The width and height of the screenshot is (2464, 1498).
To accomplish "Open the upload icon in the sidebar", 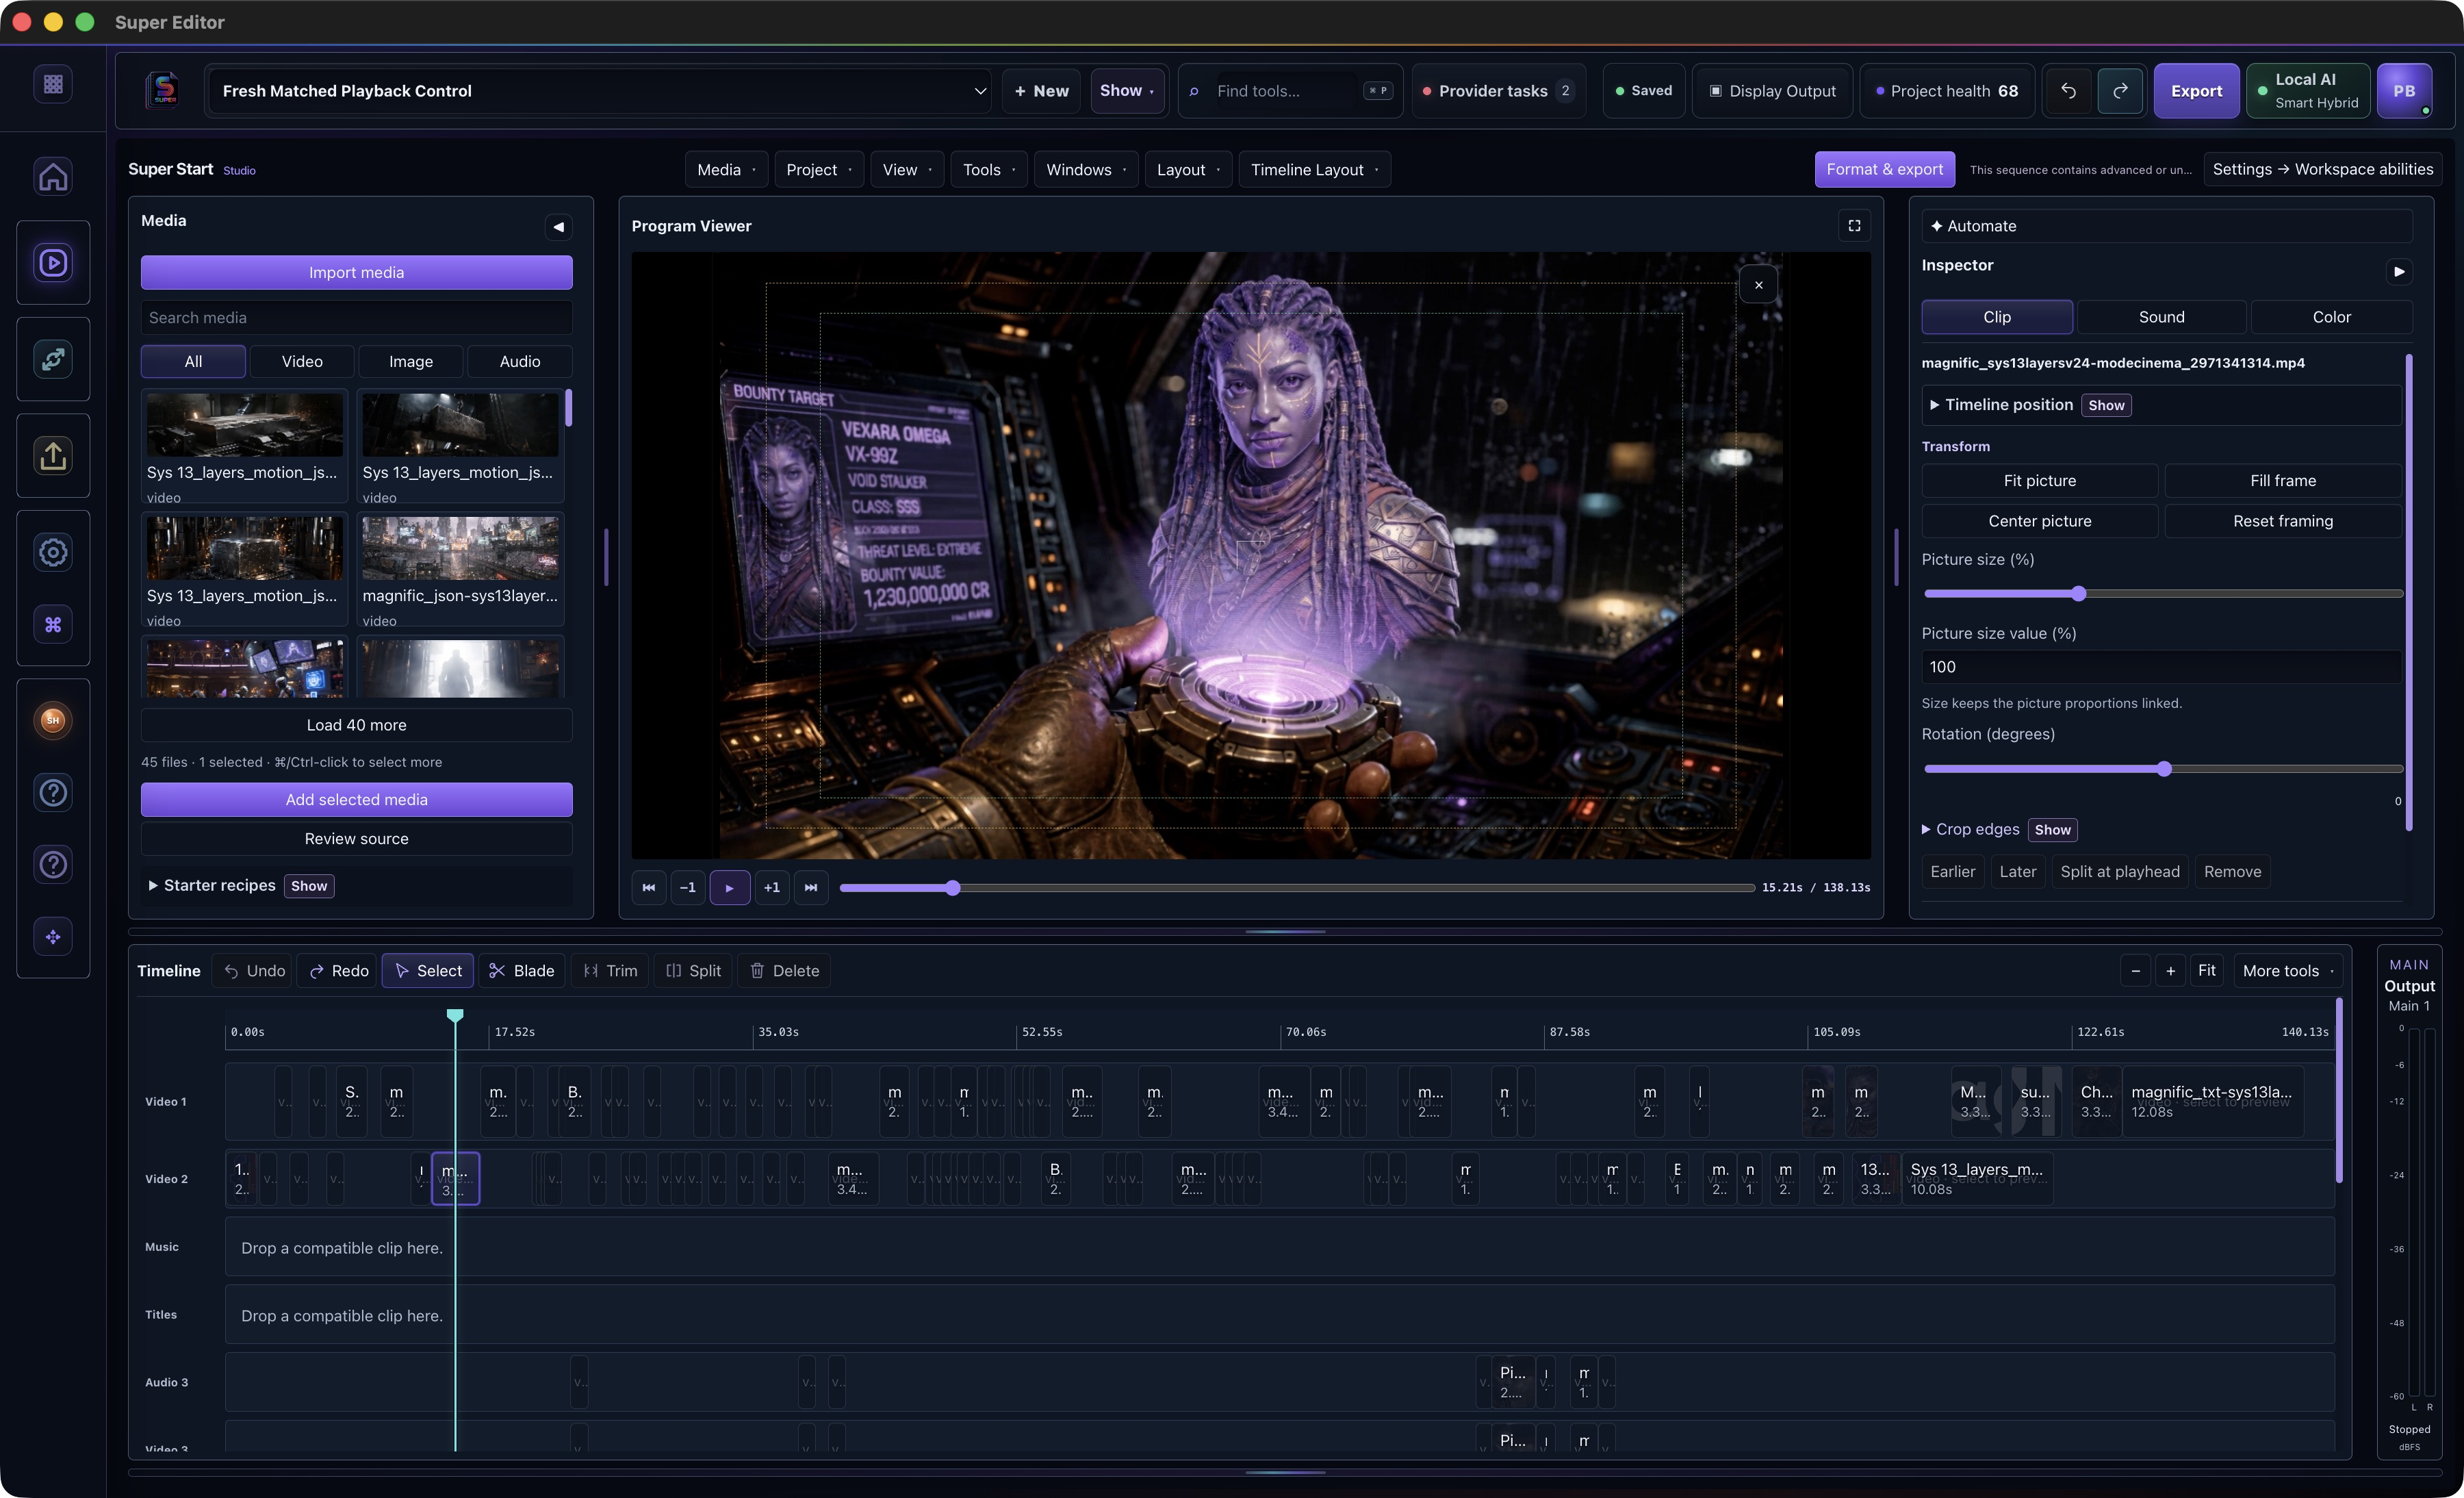I will (53, 456).
